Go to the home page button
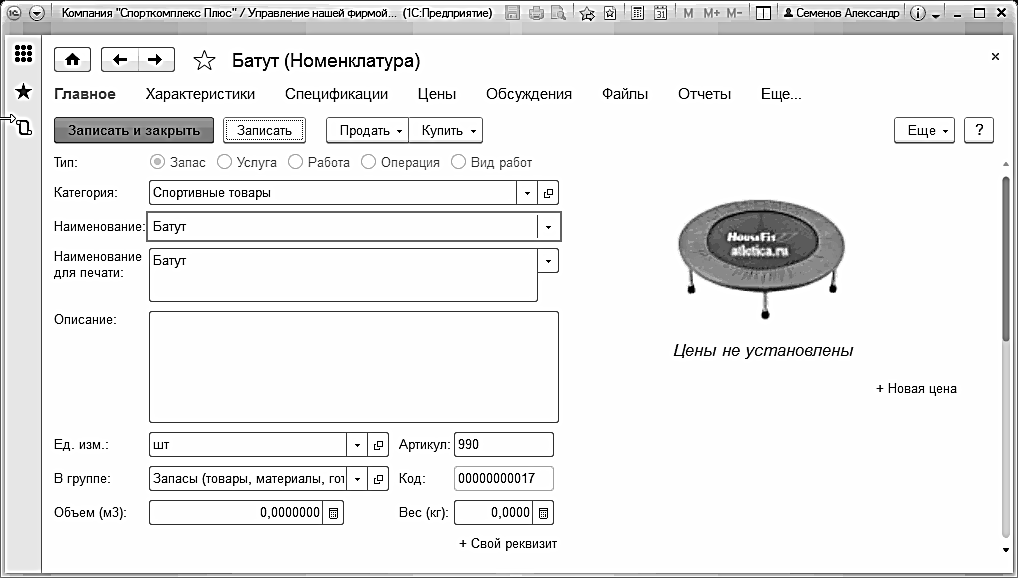This screenshot has width=1018, height=578. (x=72, y=60)
